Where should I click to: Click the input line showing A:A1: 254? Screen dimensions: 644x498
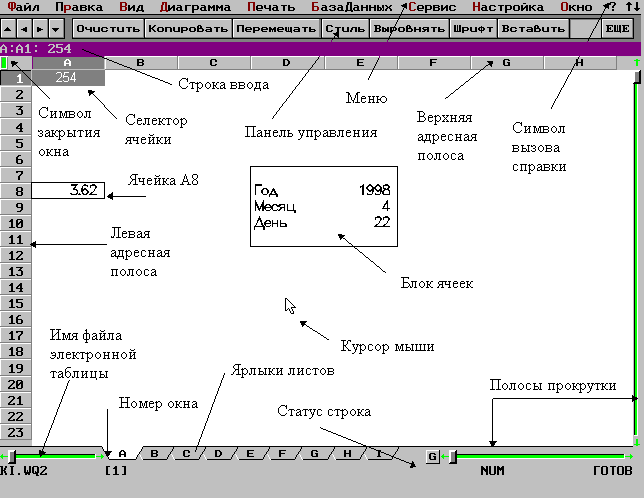tap(320, 48)
